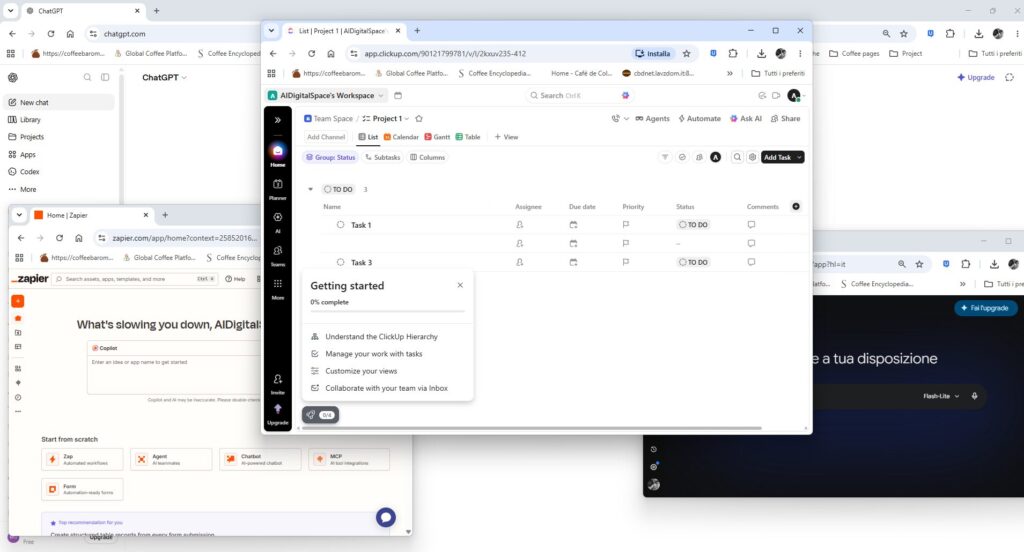The width and height of the screenshot is (1024, 552).
Task: Mark Task 3 complete via status circle
Action: point(340,262)
